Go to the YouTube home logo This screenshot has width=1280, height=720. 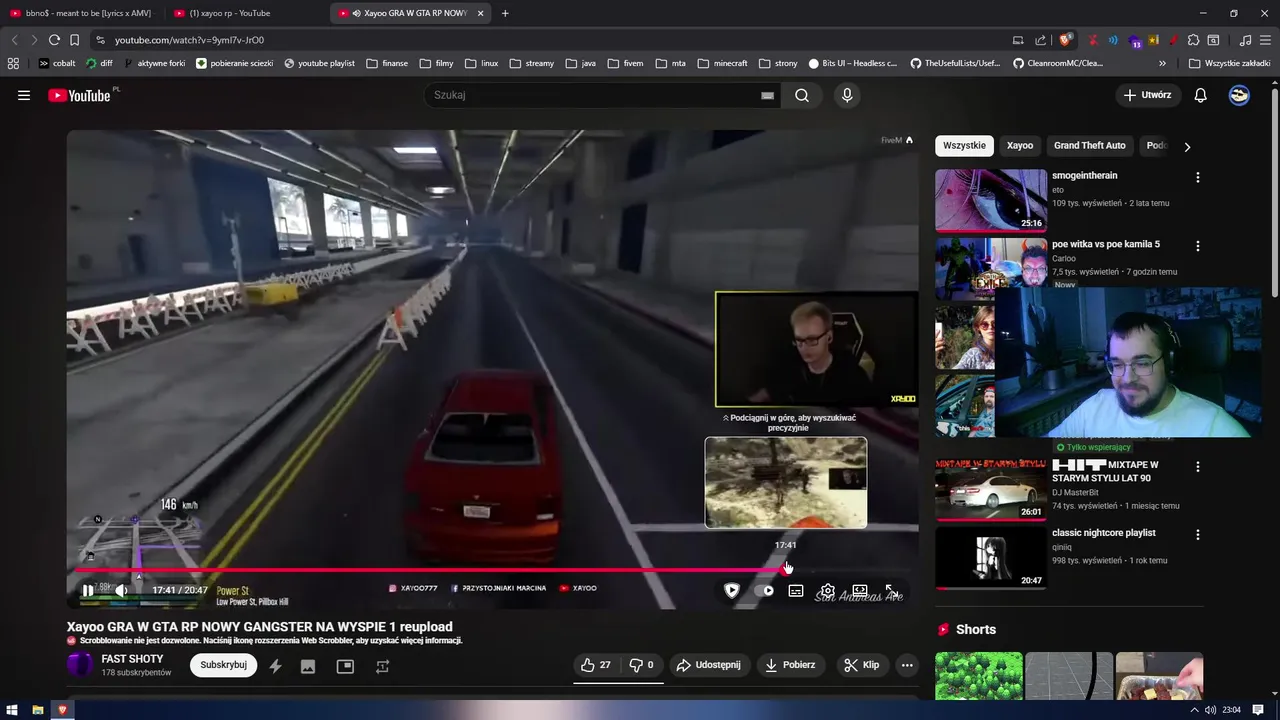80,95
